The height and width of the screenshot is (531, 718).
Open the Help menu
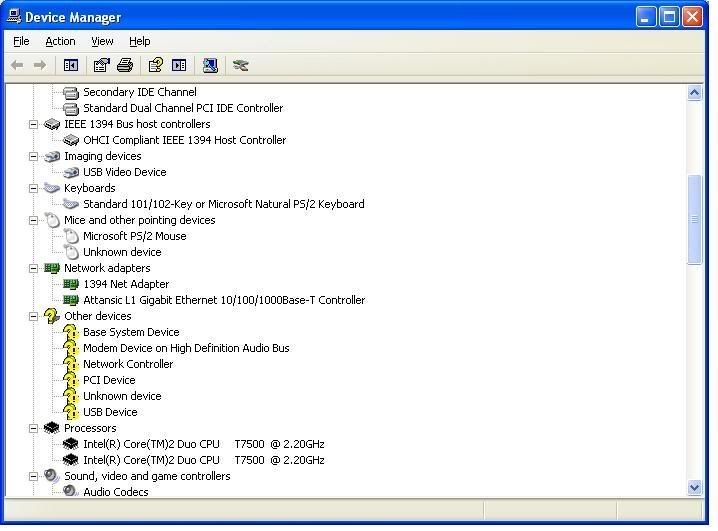point(140,41)
